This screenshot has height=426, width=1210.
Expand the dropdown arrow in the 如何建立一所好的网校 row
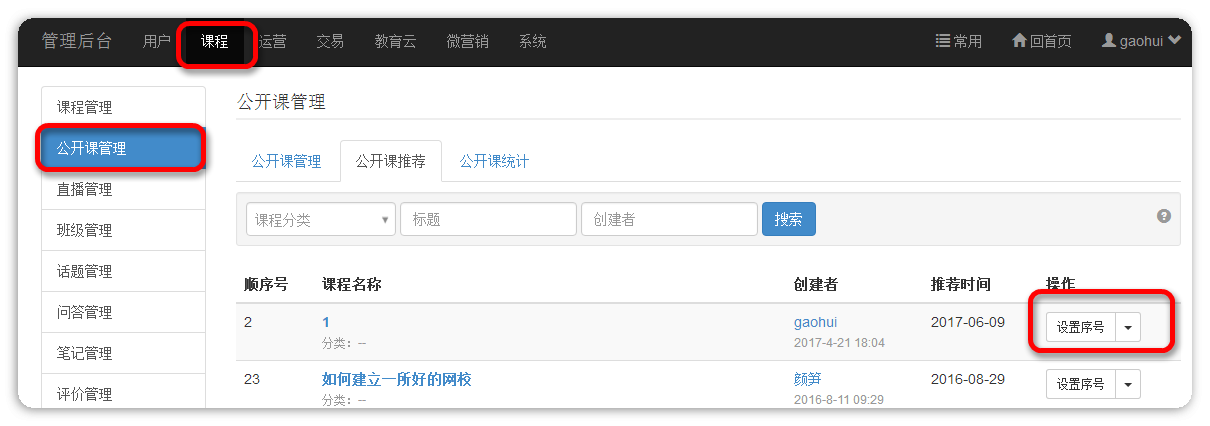click(1128, 384)
